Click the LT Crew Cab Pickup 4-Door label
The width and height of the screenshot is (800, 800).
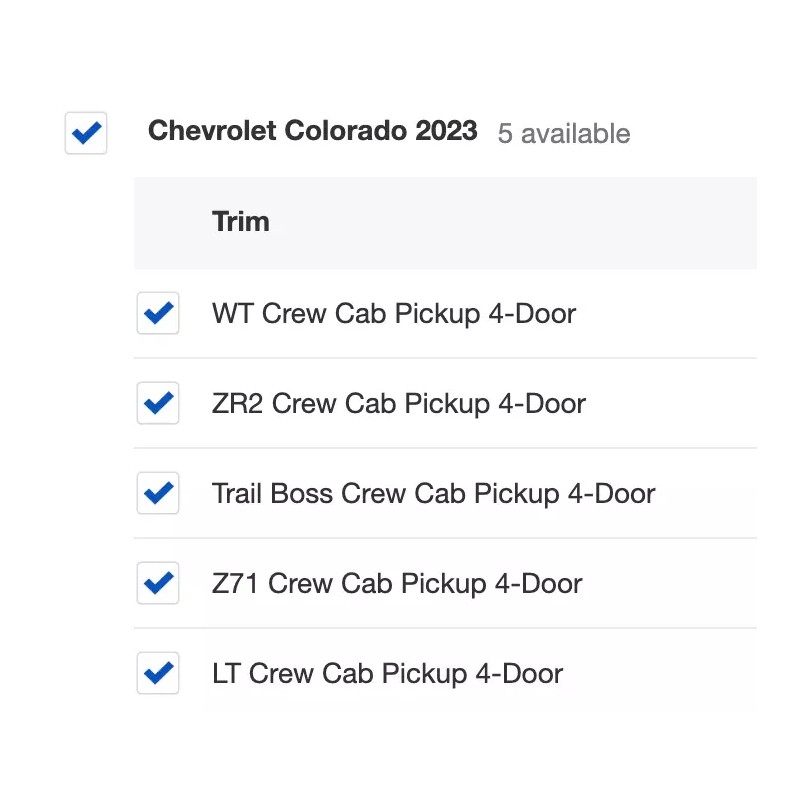[388, 674]
